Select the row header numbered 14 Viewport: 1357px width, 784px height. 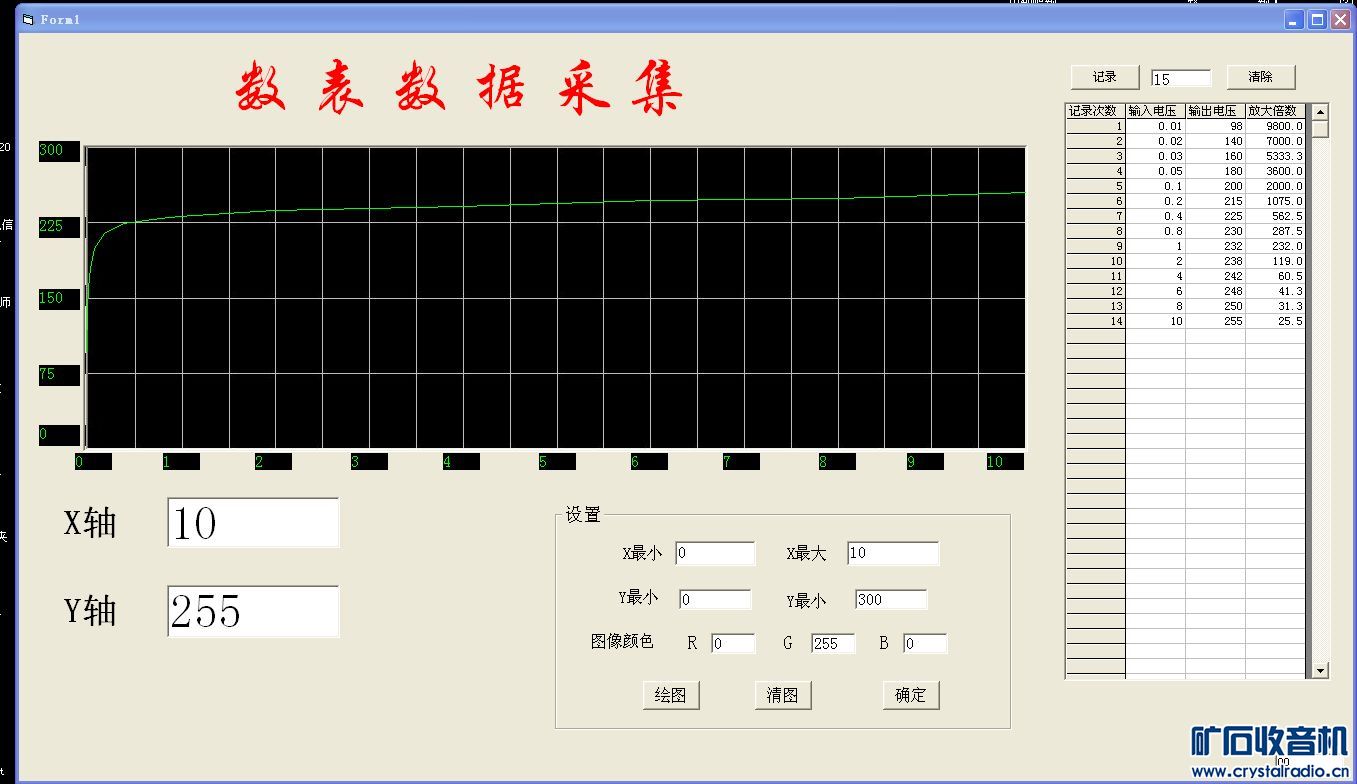(1095, 321)
